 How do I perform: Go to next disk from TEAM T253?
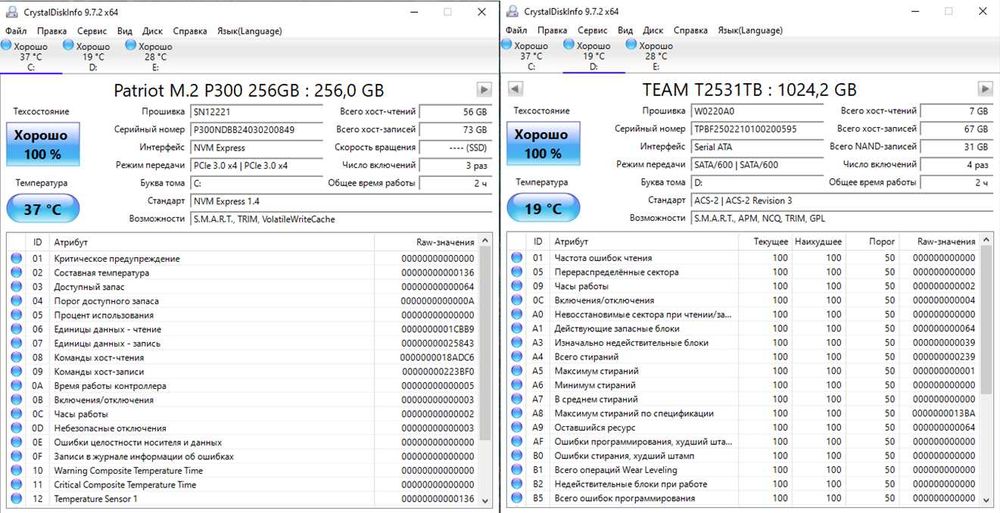[985, 89]
